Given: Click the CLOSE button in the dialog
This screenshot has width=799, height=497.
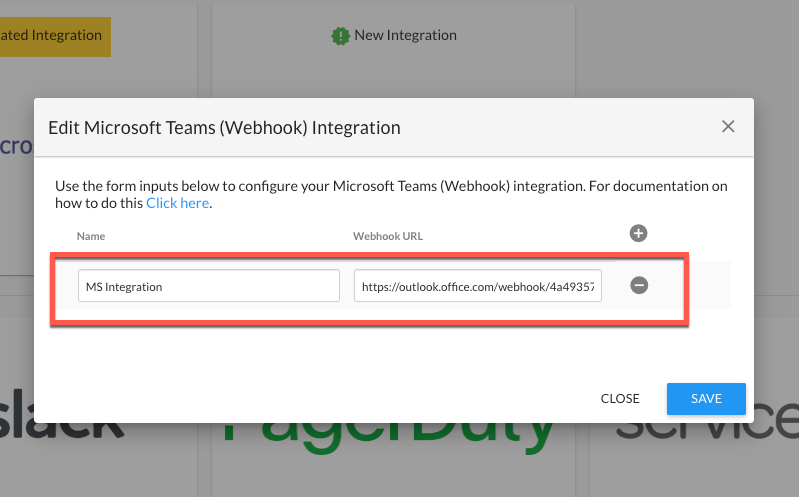Looking at the screenshot, I should 620,399.
